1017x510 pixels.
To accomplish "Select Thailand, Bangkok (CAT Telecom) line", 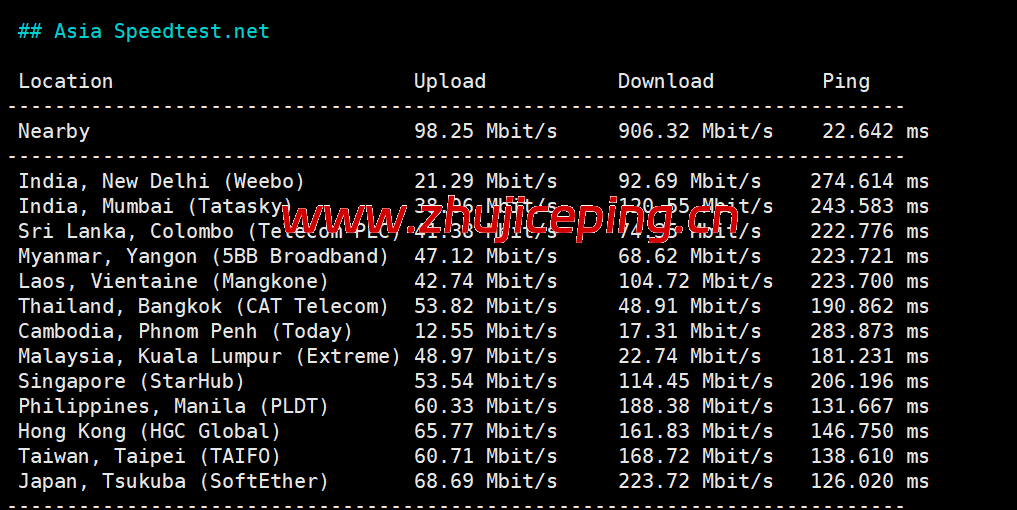I will click(203, 306).
